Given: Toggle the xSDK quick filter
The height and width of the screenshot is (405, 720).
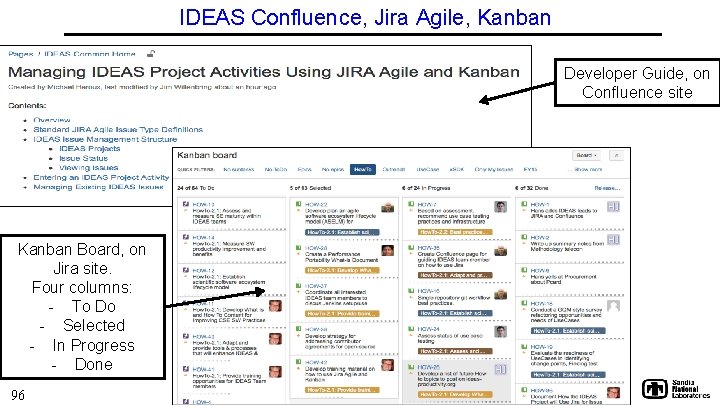Looking at the screenshot, I should pos(456,169).
